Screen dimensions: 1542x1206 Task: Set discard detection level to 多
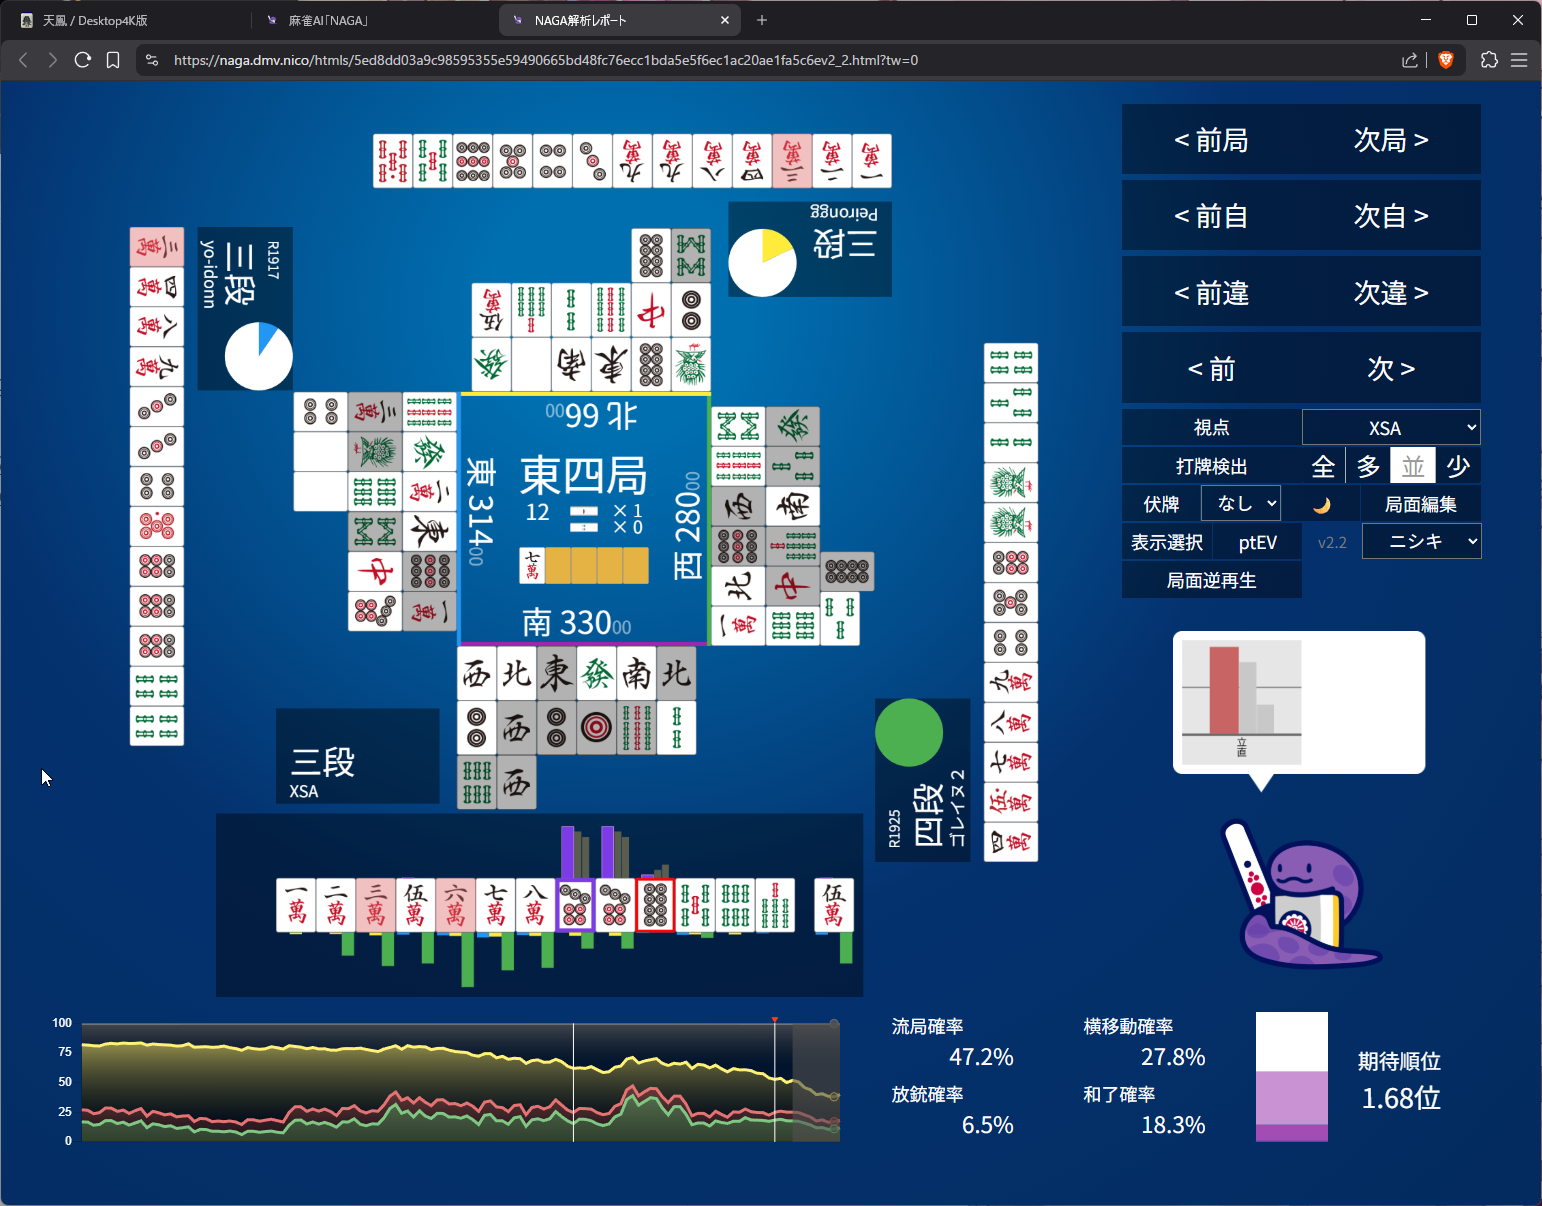(1368, 466)
